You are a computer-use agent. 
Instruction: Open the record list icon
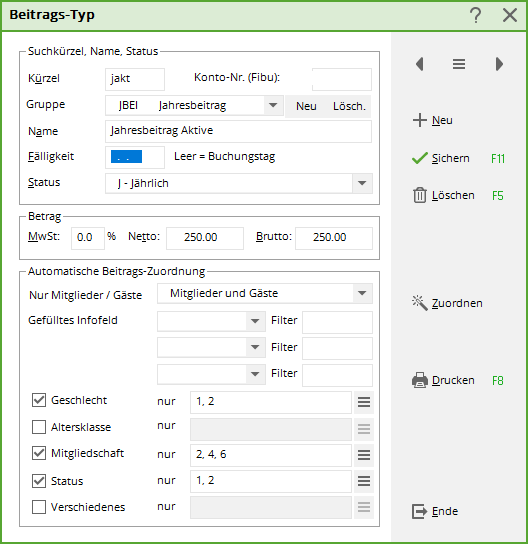tap(459, 64)
